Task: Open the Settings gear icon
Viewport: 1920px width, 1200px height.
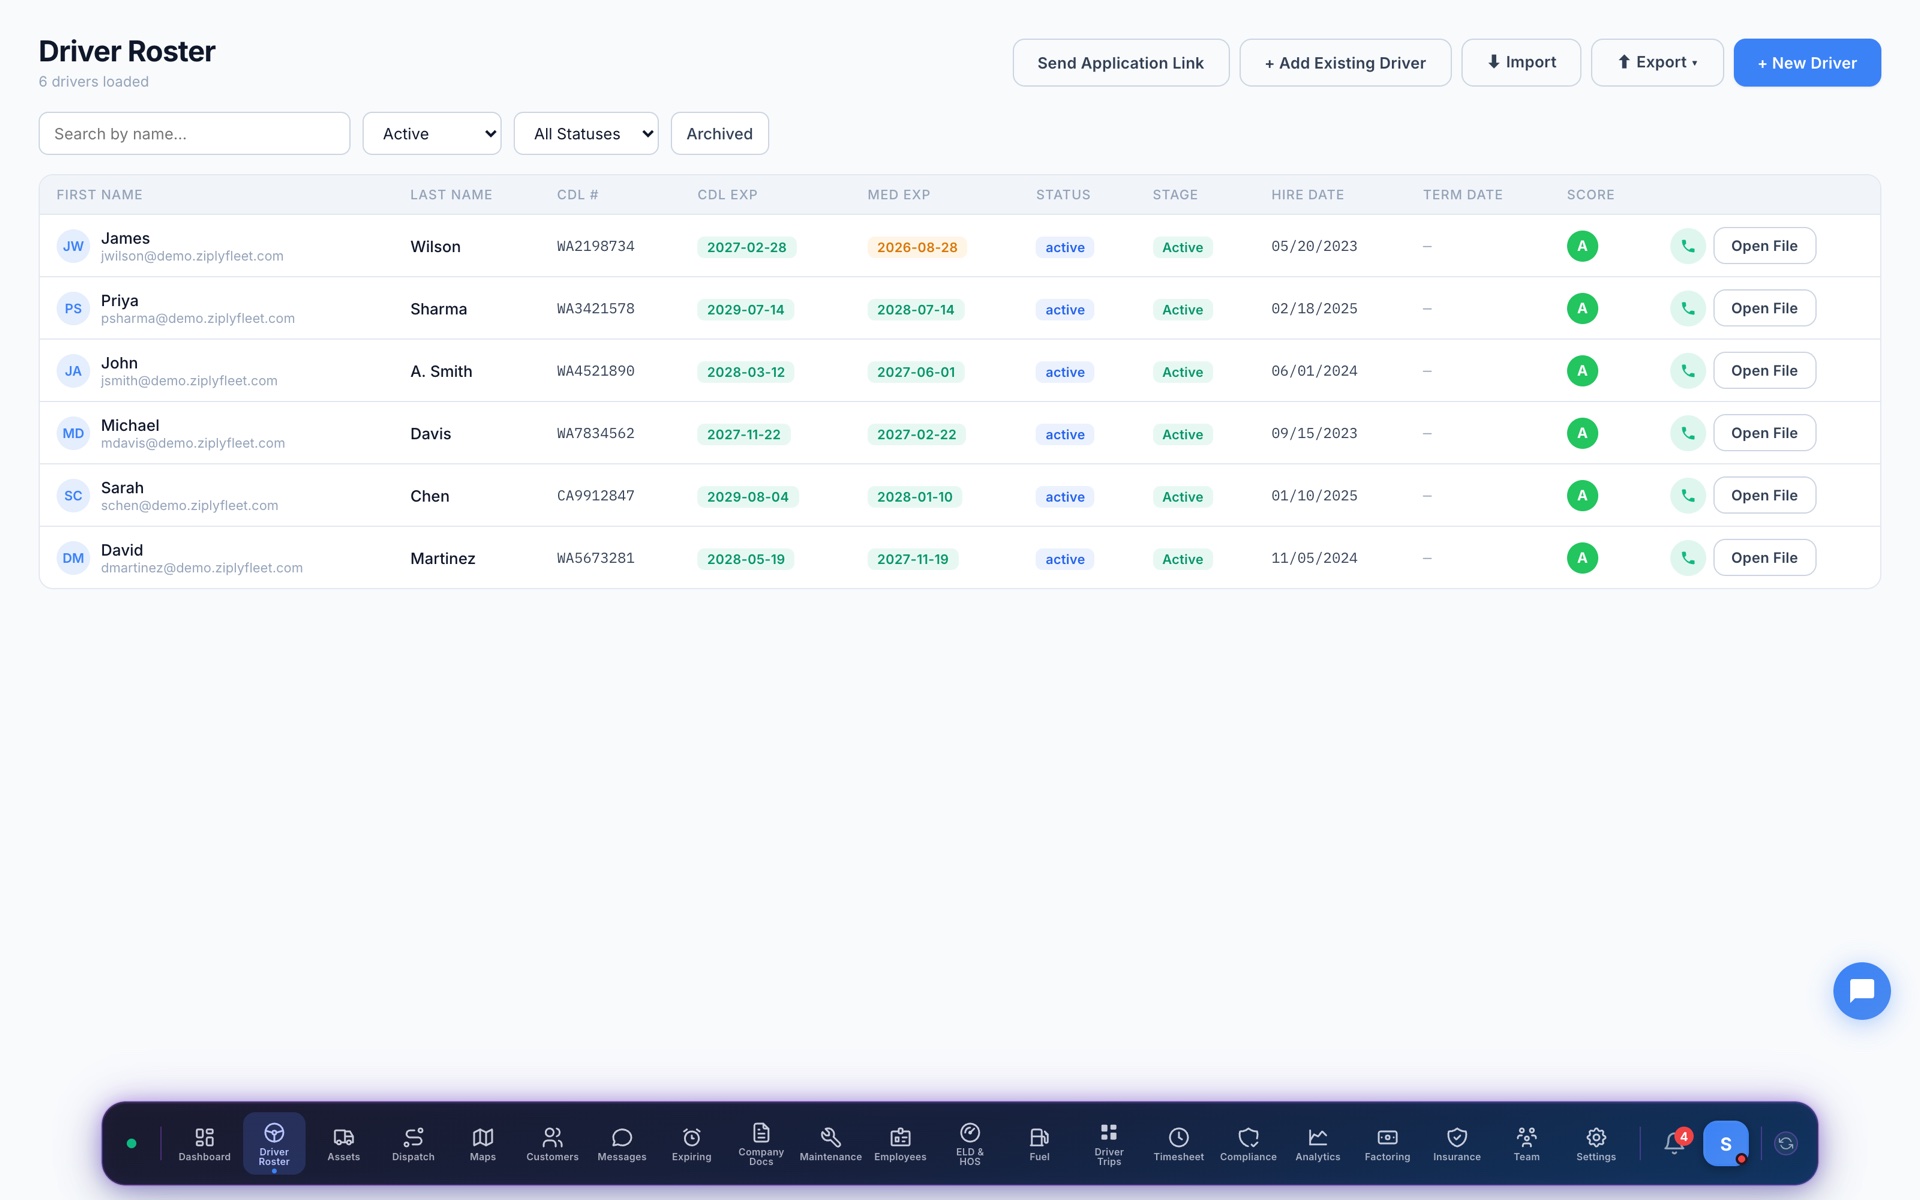Action: pyautogui.click(x=1596, y=1143)
